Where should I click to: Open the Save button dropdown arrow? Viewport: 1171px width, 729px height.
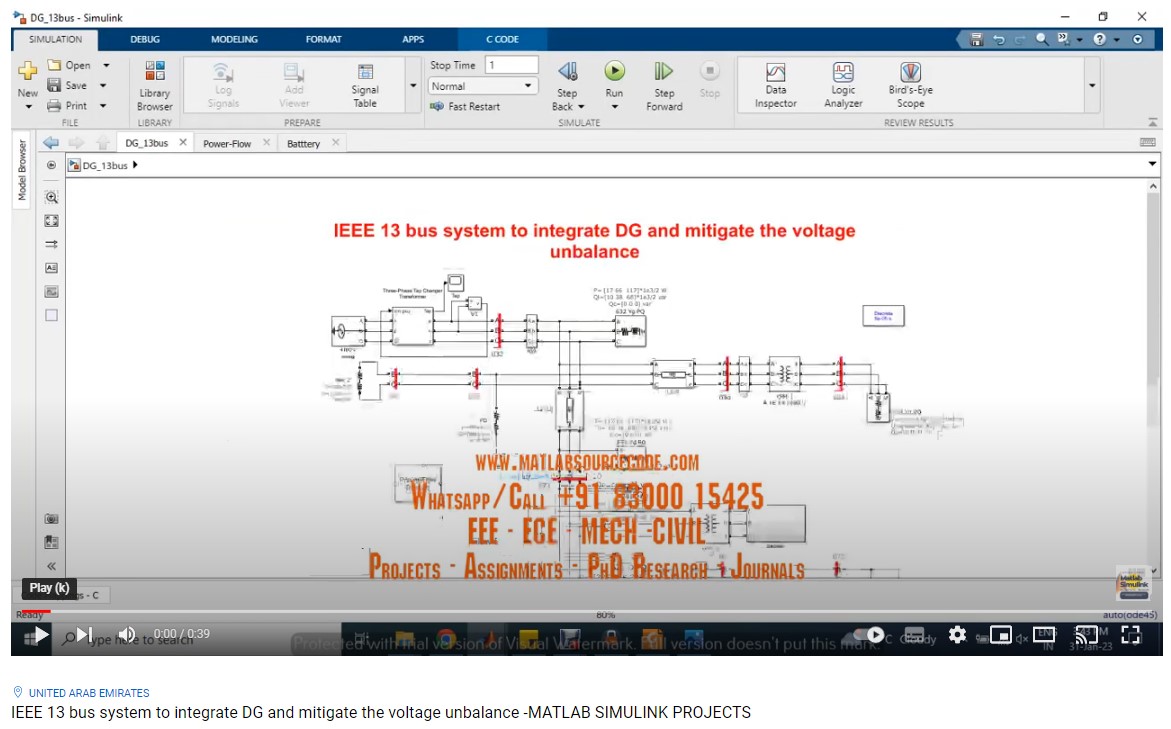pos(105,86)
